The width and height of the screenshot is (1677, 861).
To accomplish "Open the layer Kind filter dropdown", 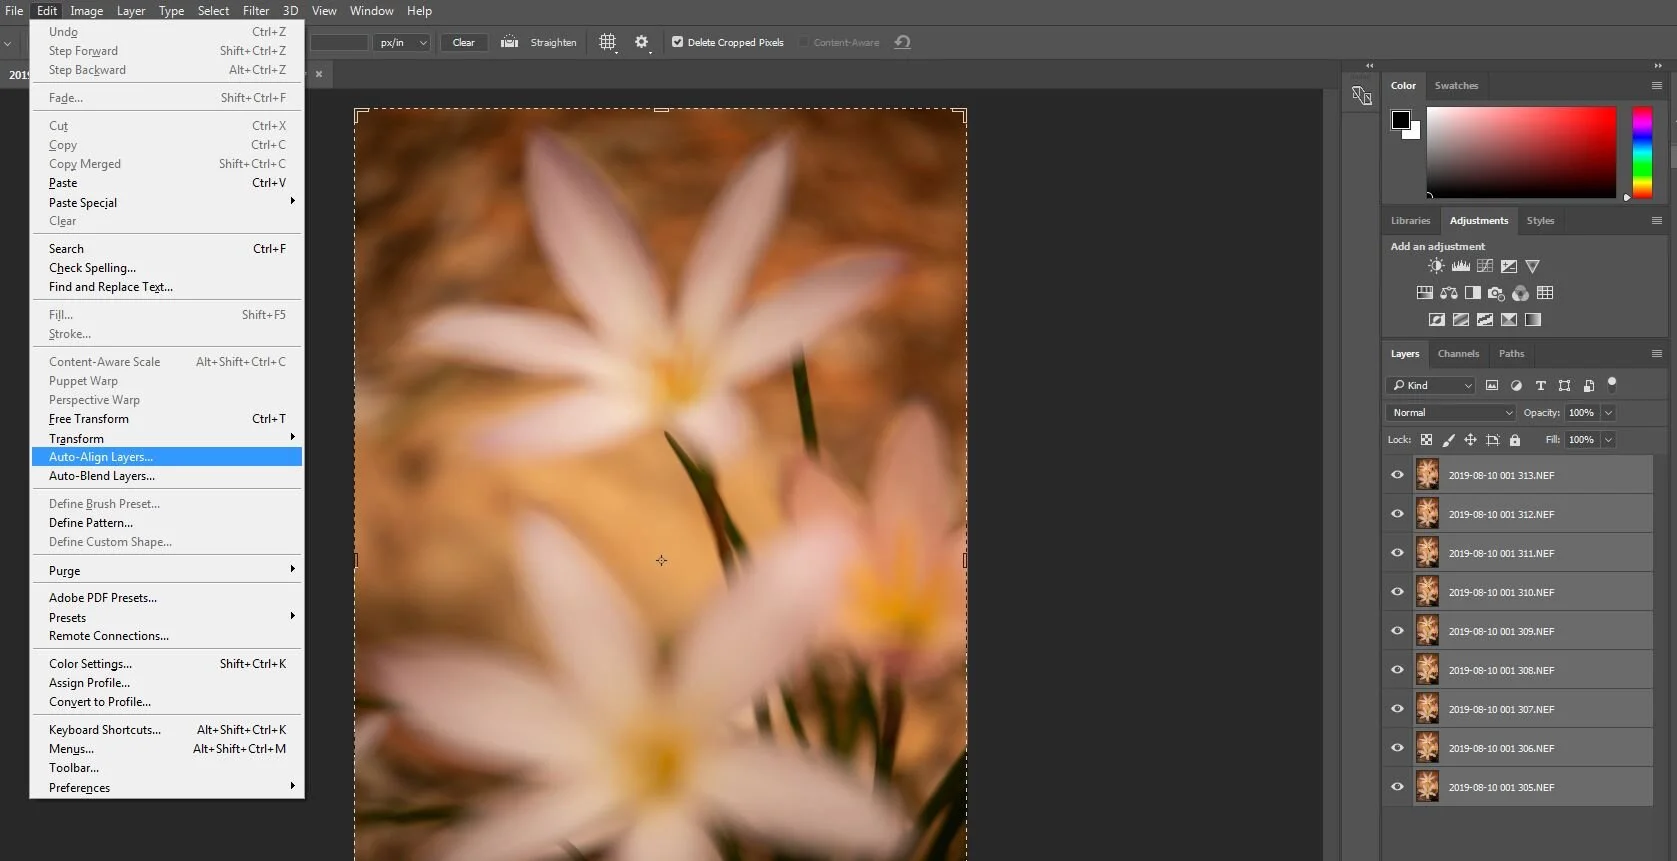I will pyautogui.click(x=1430, y=385).
